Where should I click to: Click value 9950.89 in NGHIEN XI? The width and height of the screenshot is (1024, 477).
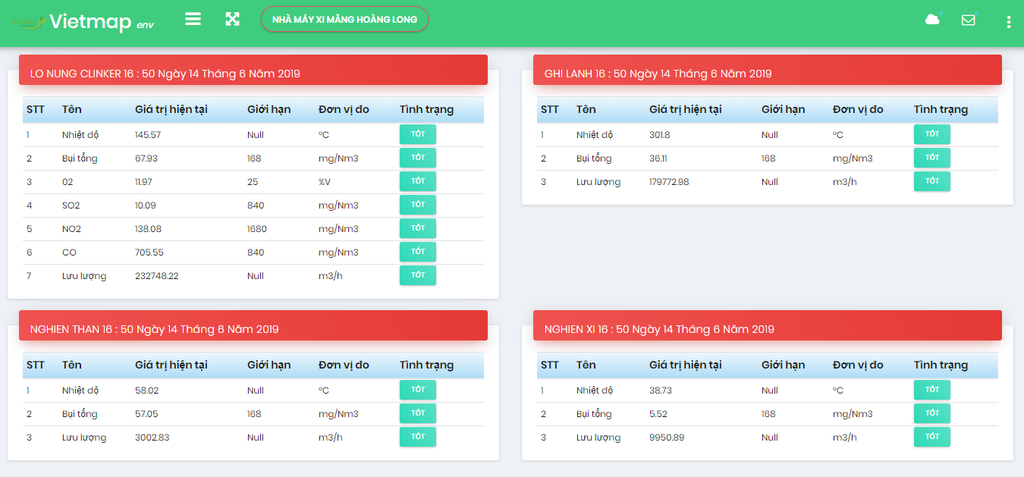pyautogui.click(x=666, y=437)
